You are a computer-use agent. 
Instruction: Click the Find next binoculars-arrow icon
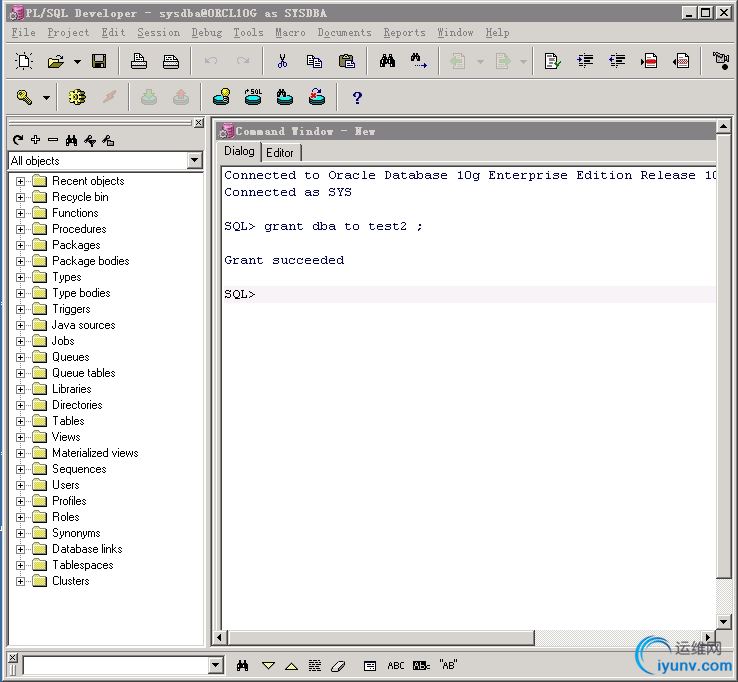point(418,61)
